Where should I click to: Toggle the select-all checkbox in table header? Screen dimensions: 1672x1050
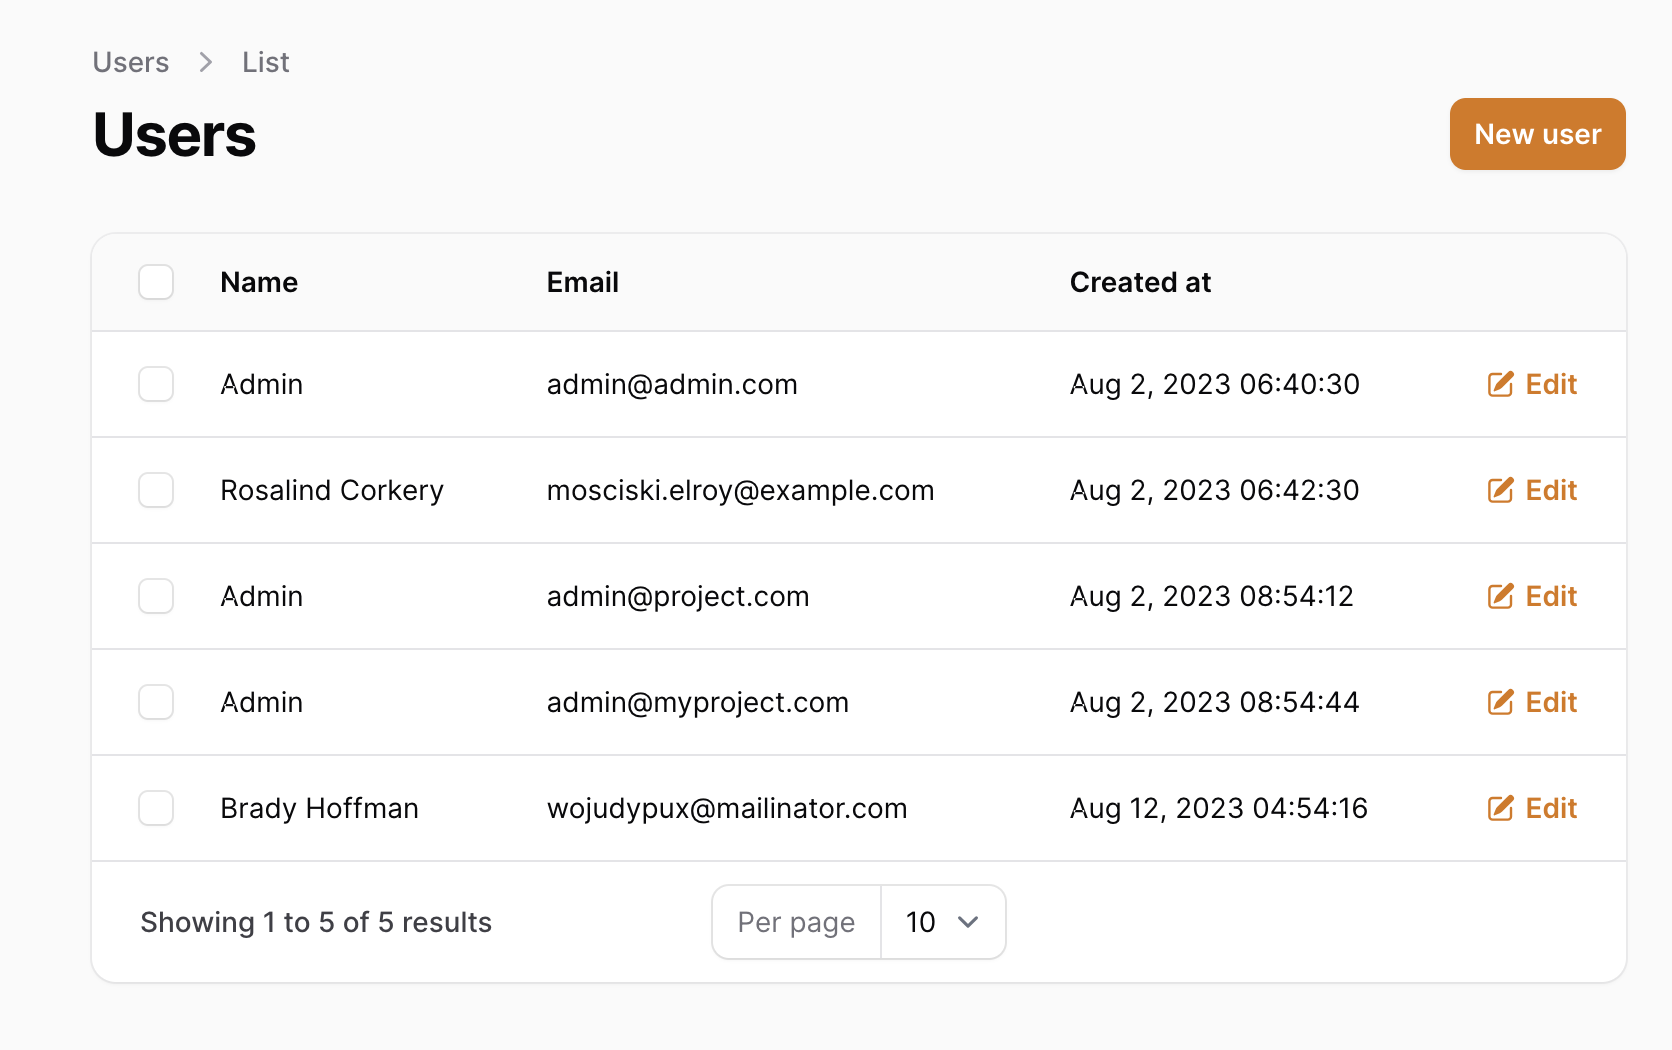[x=156, y=282]
